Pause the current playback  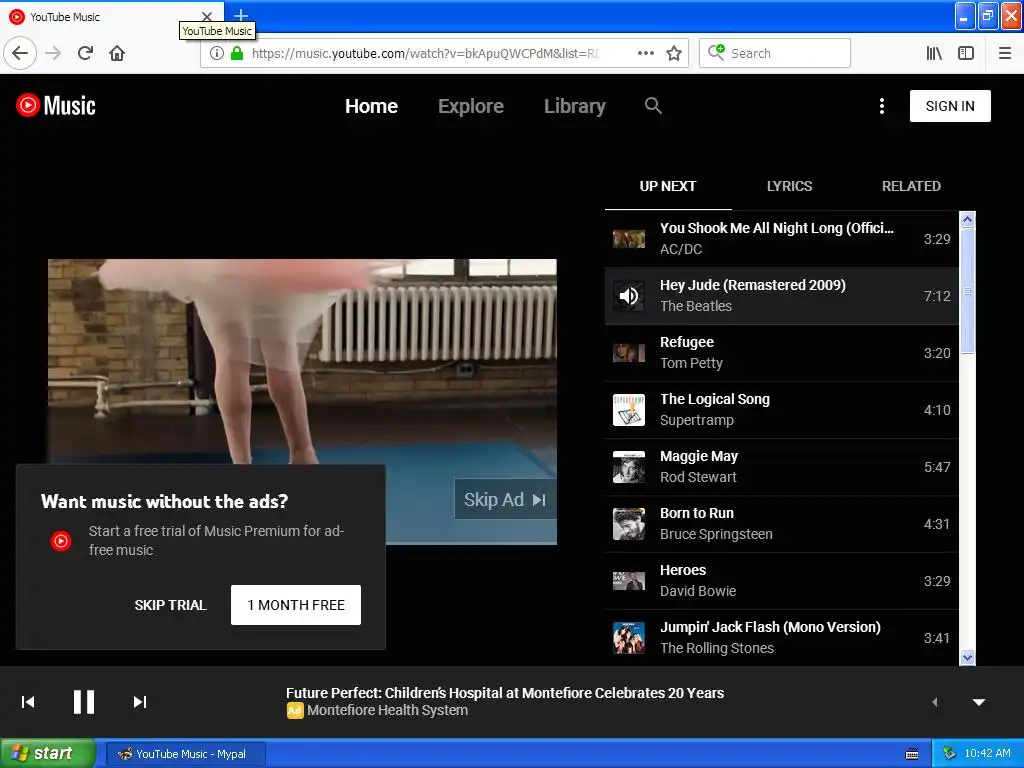click(84, 702)
